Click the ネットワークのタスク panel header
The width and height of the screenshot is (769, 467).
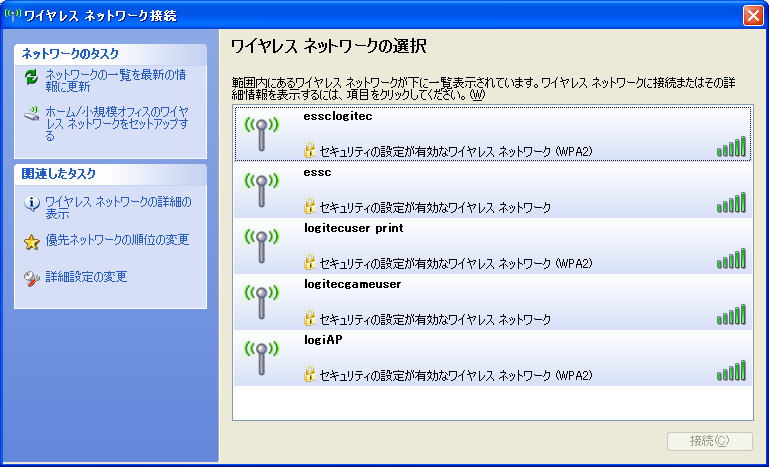110,54
